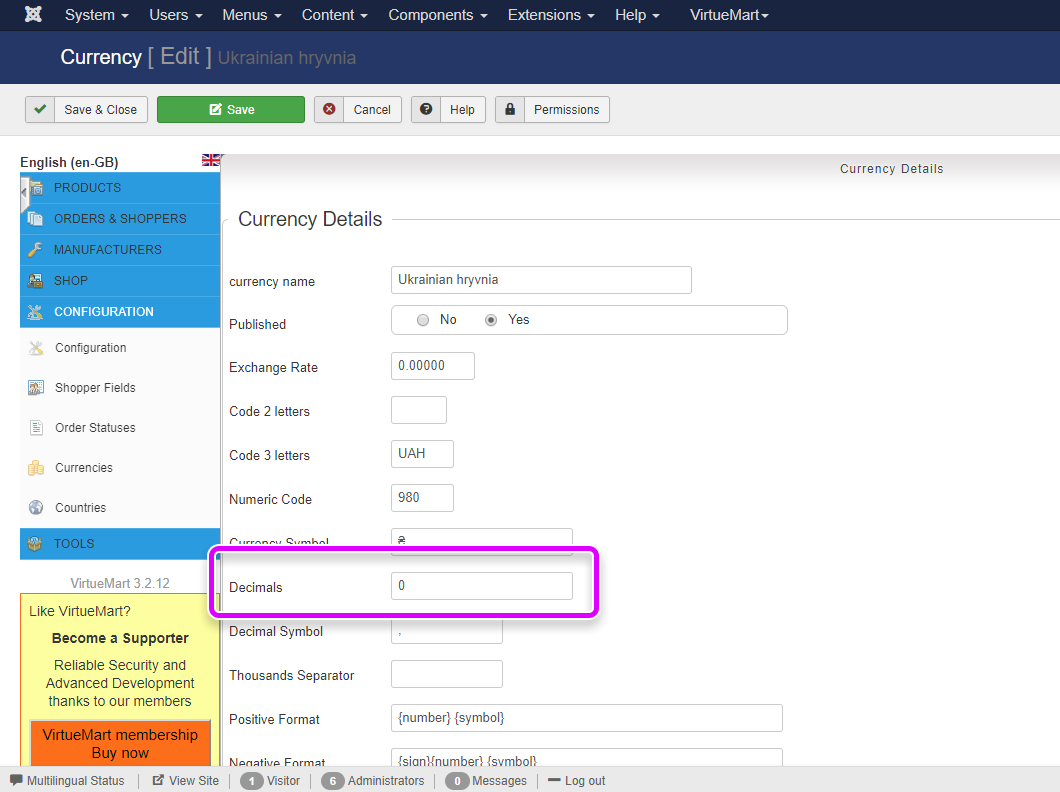Click into the Numeric Code field
This screenshot has width=1060, height=792.
[423, 498]
